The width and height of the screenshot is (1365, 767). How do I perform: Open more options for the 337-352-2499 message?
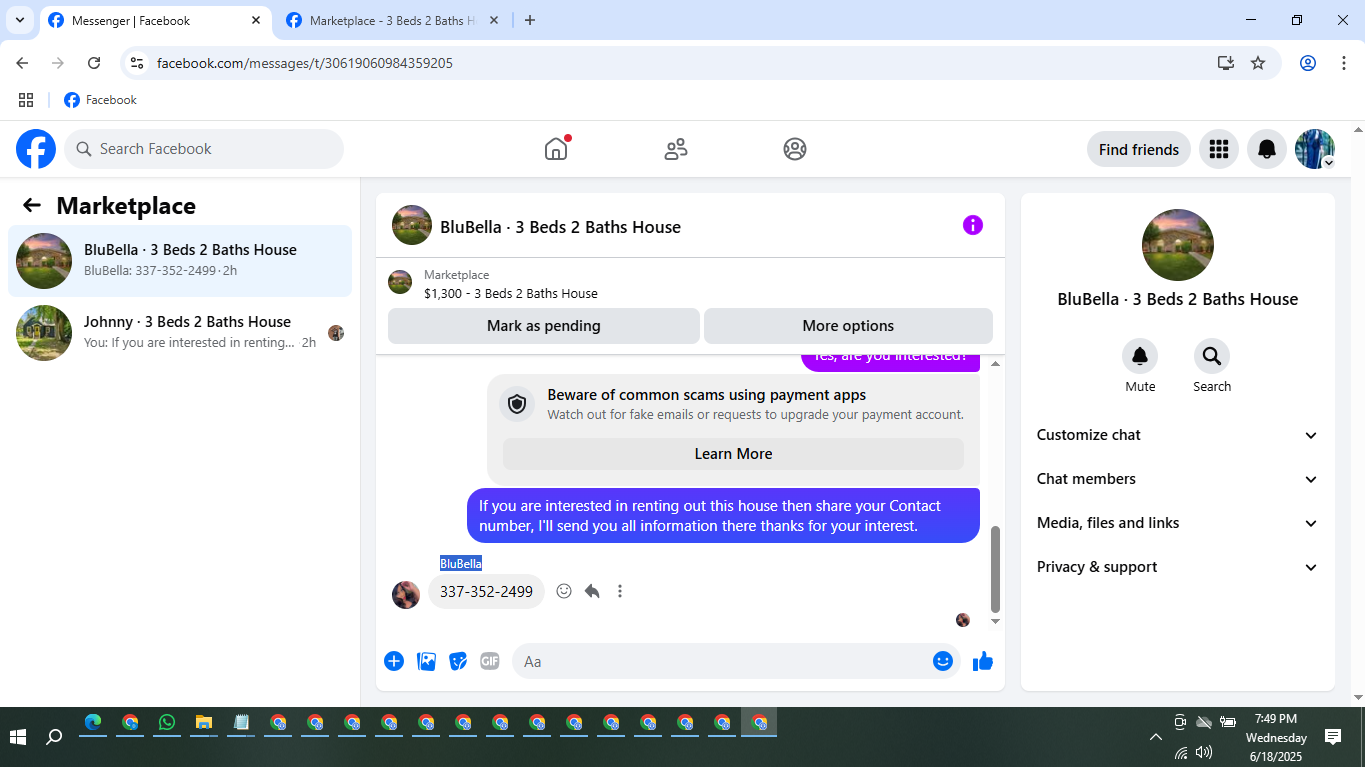point(620,591)
